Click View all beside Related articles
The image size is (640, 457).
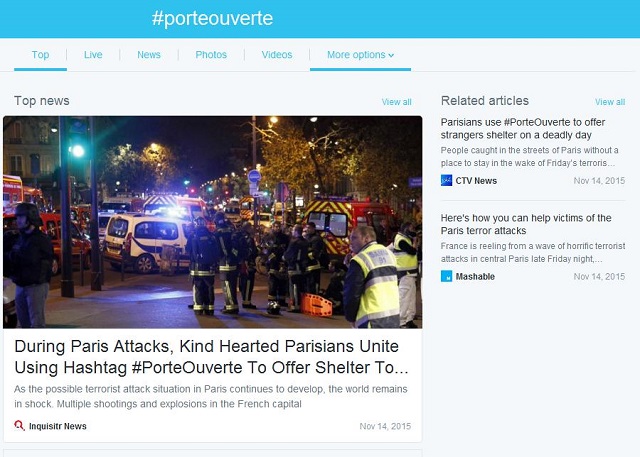(610, 102)
